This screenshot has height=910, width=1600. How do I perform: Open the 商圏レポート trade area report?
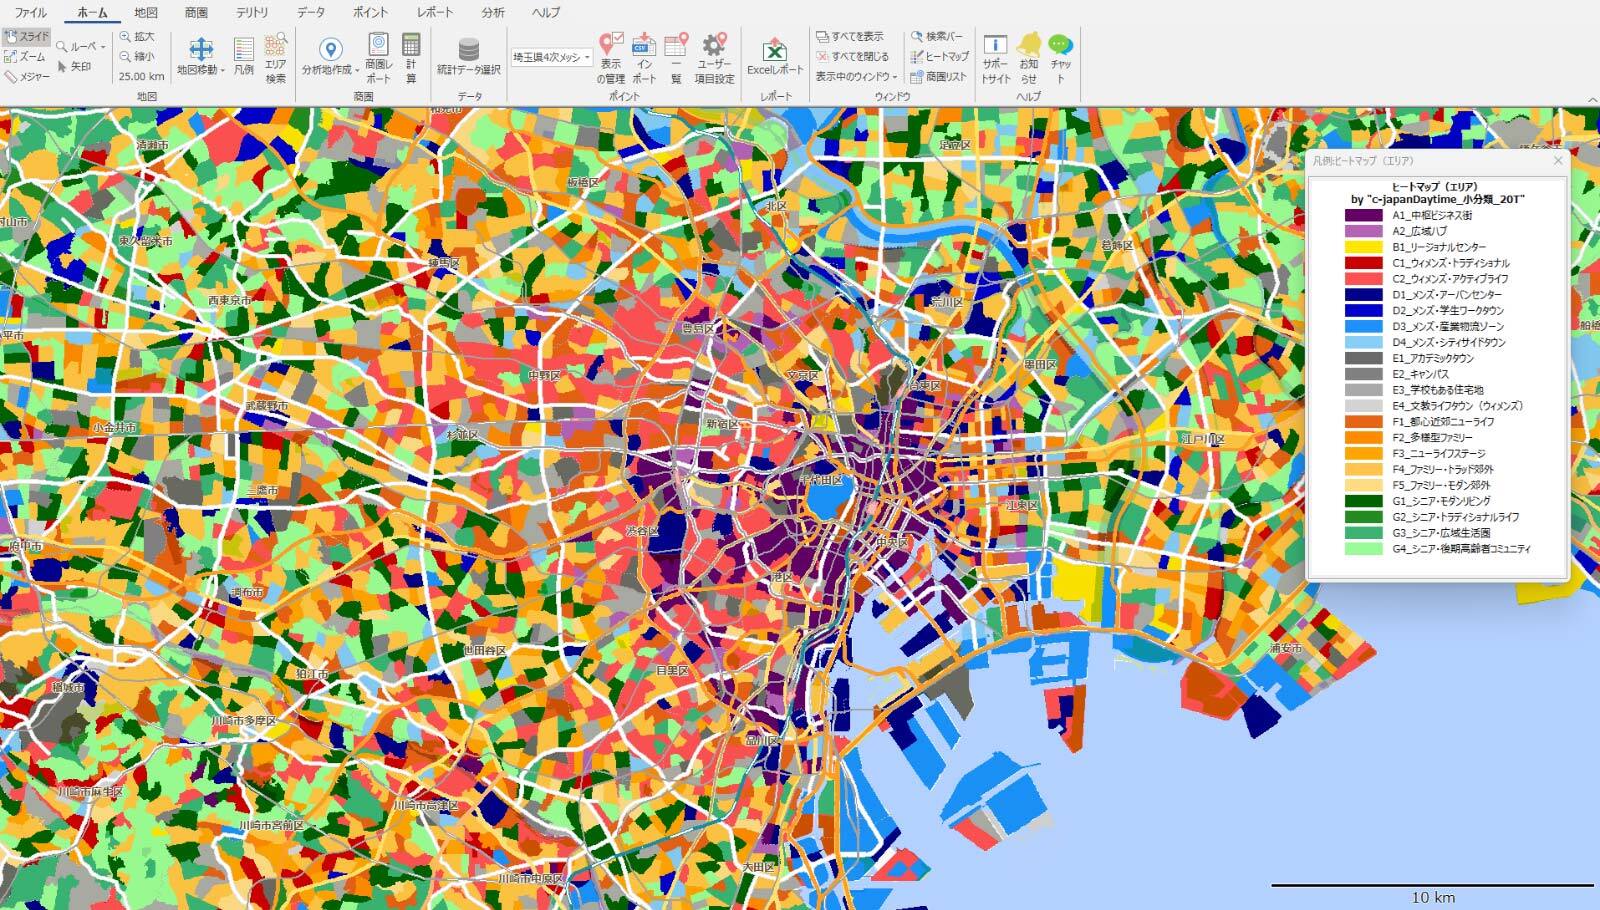pos(378,56)
